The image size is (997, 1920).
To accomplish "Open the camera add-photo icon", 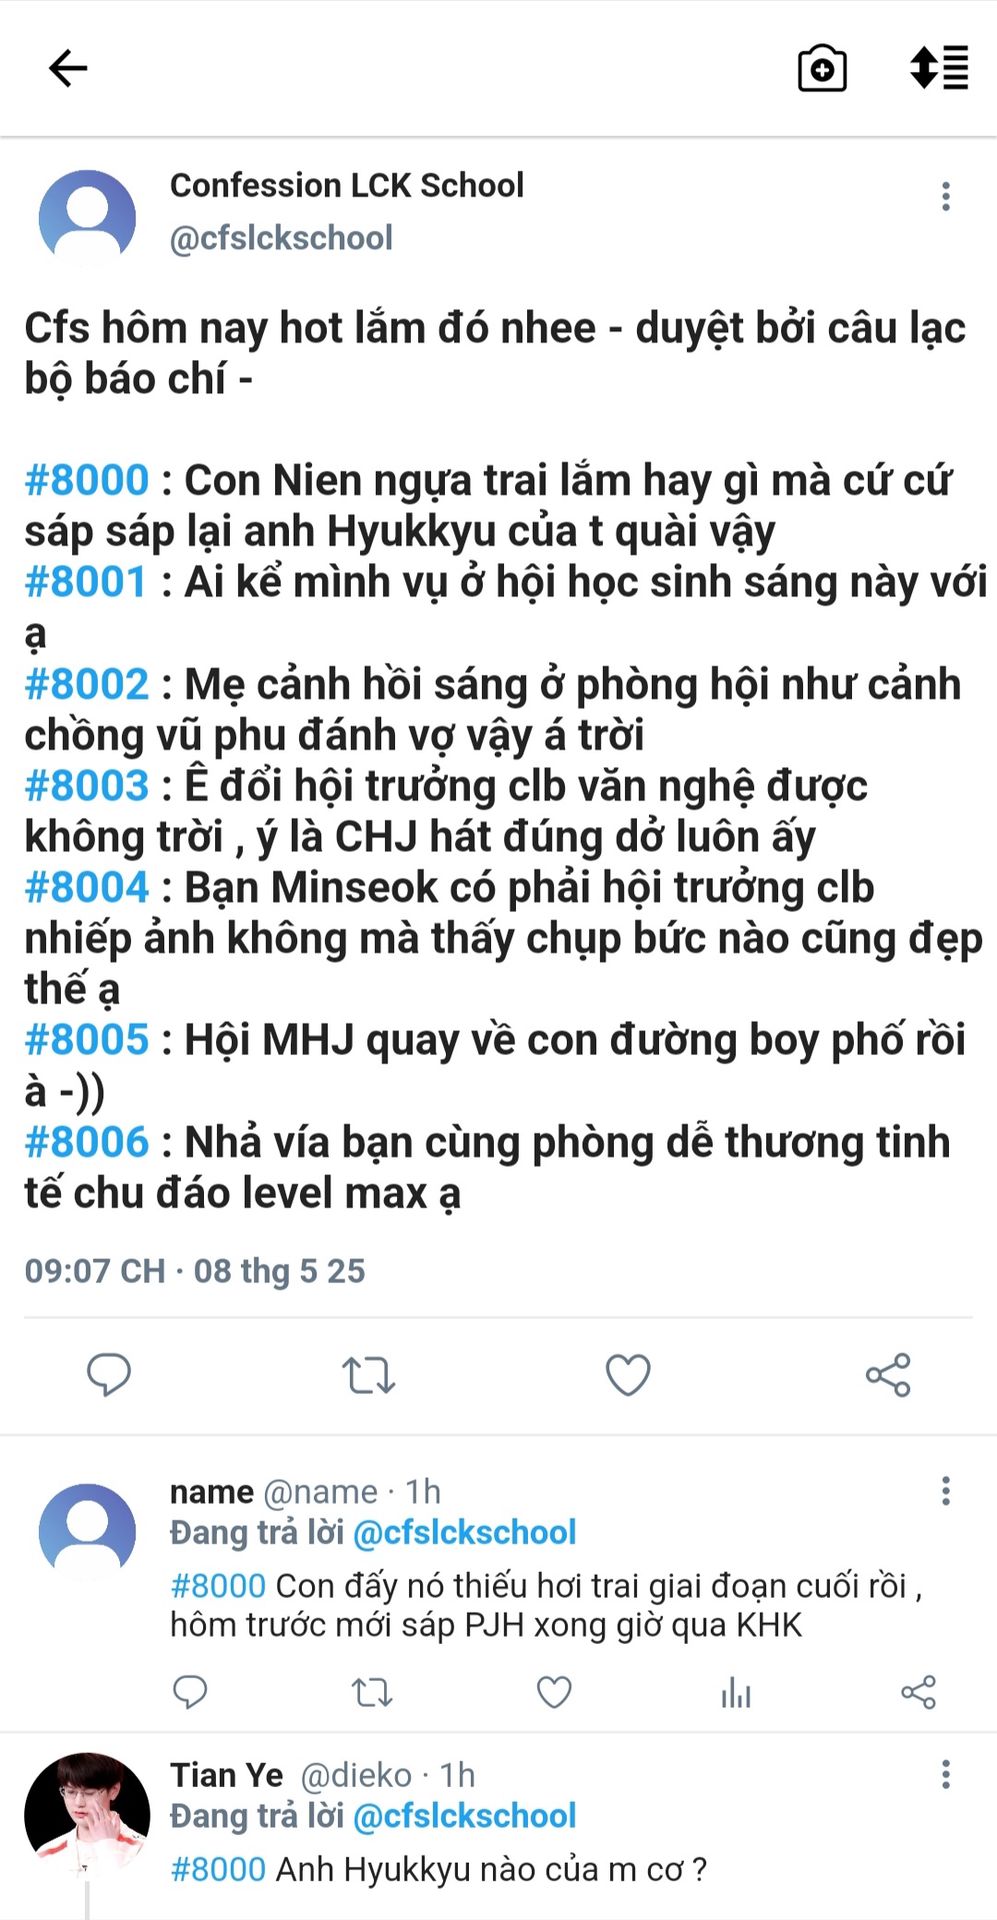I will [822, 69].
